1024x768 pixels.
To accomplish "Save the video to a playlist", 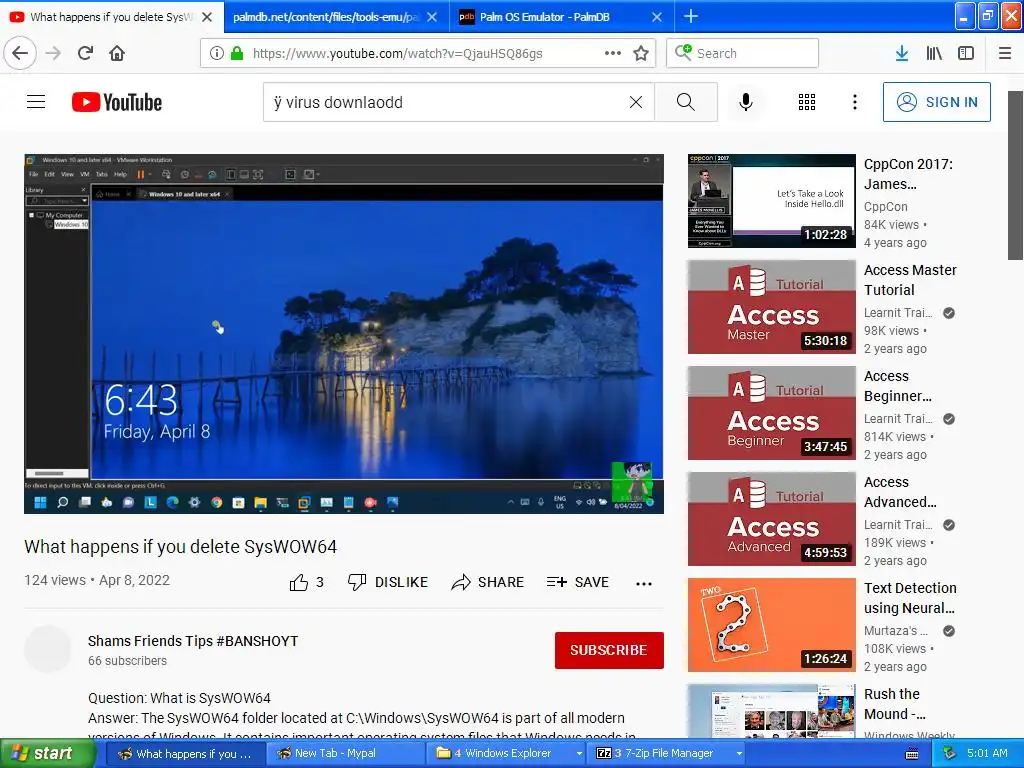I will pyautogui.click(x=577, y=582).
